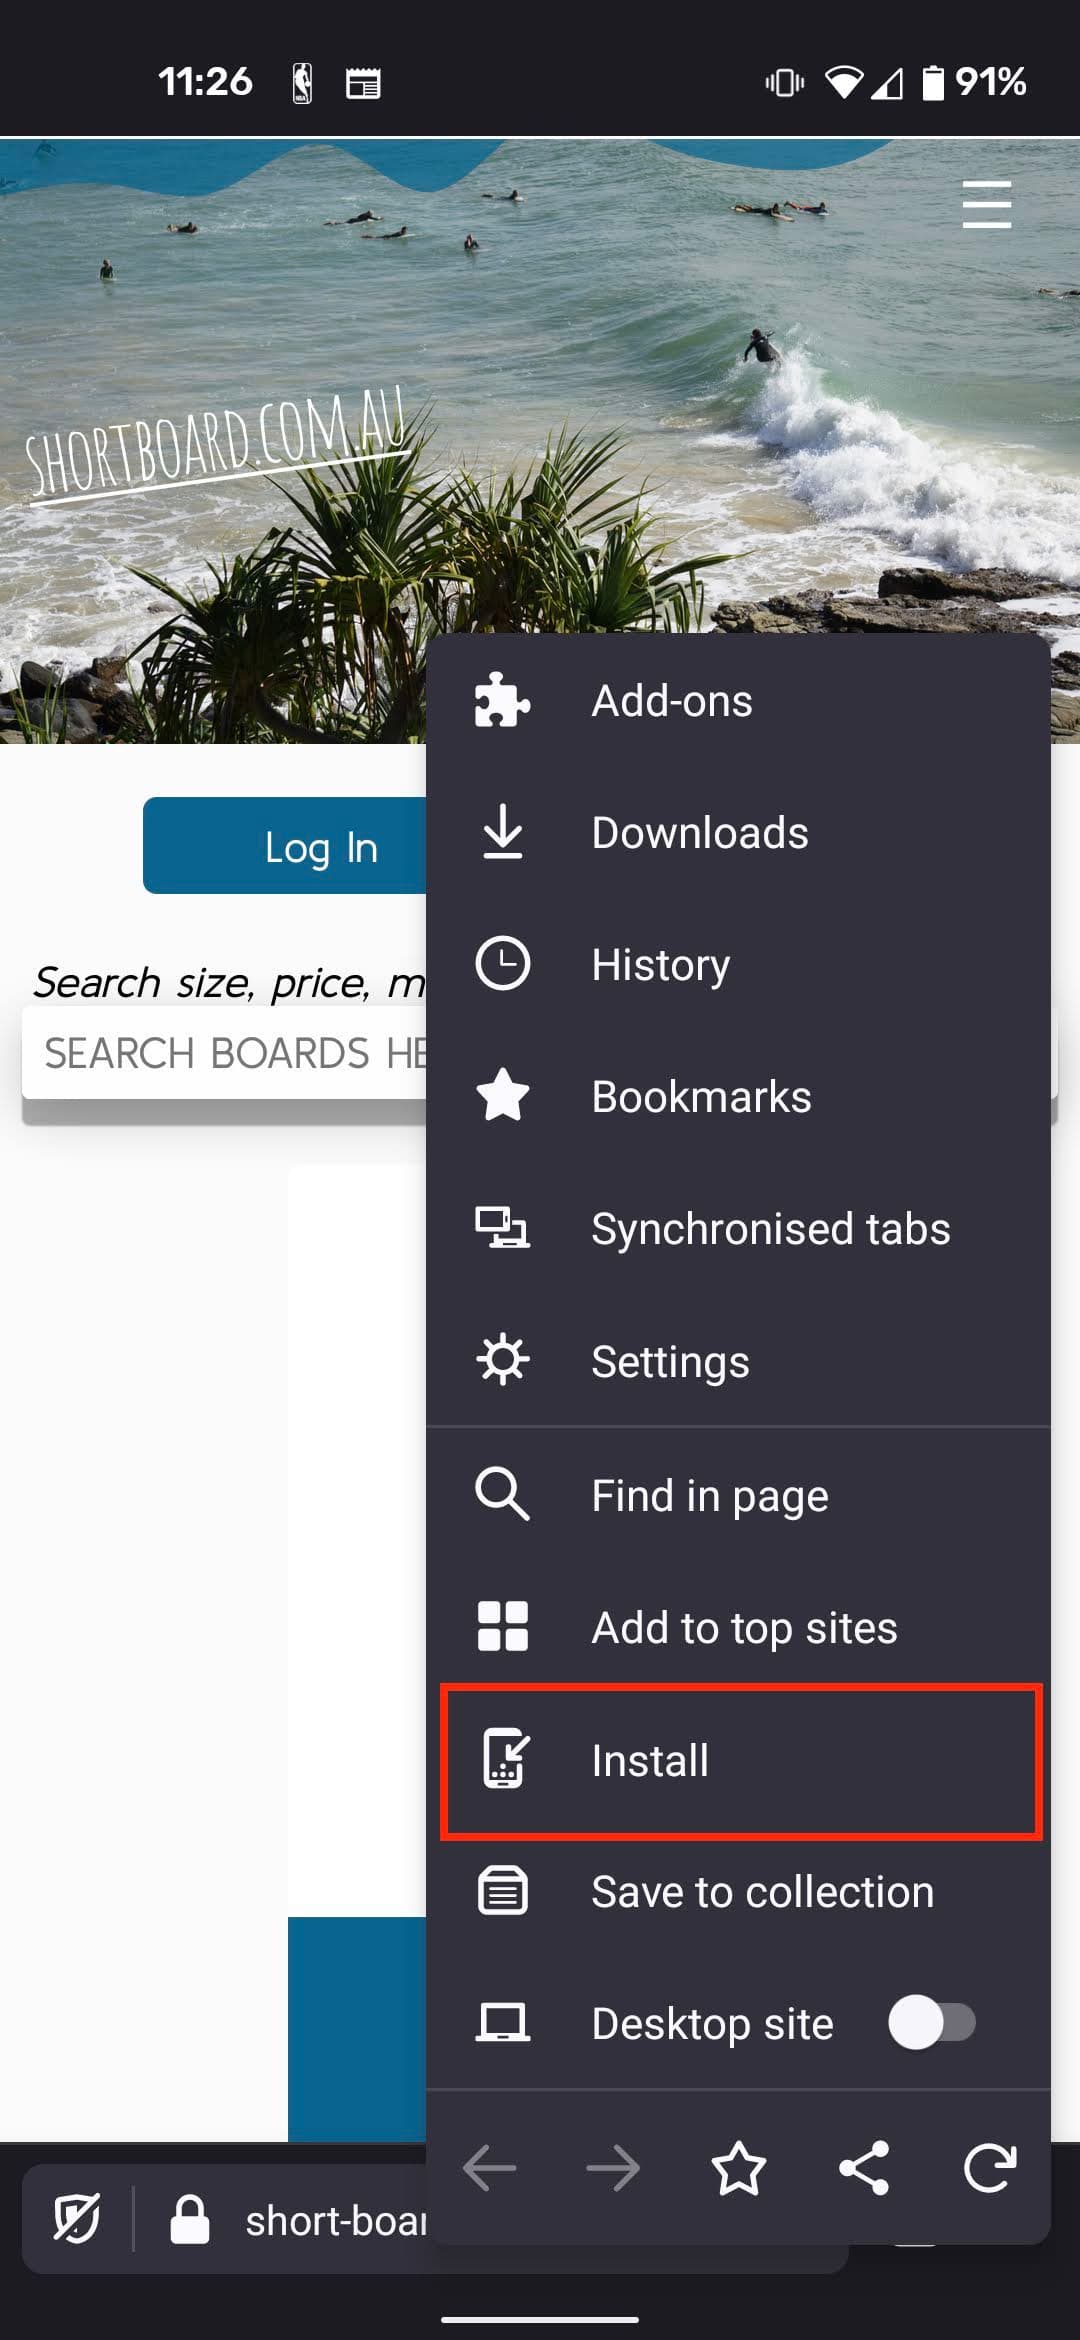Tap the shortboard.com.au logo text
This screenshot has height=2340, width=1080.
pyautogui.click(x=217, y=444)
